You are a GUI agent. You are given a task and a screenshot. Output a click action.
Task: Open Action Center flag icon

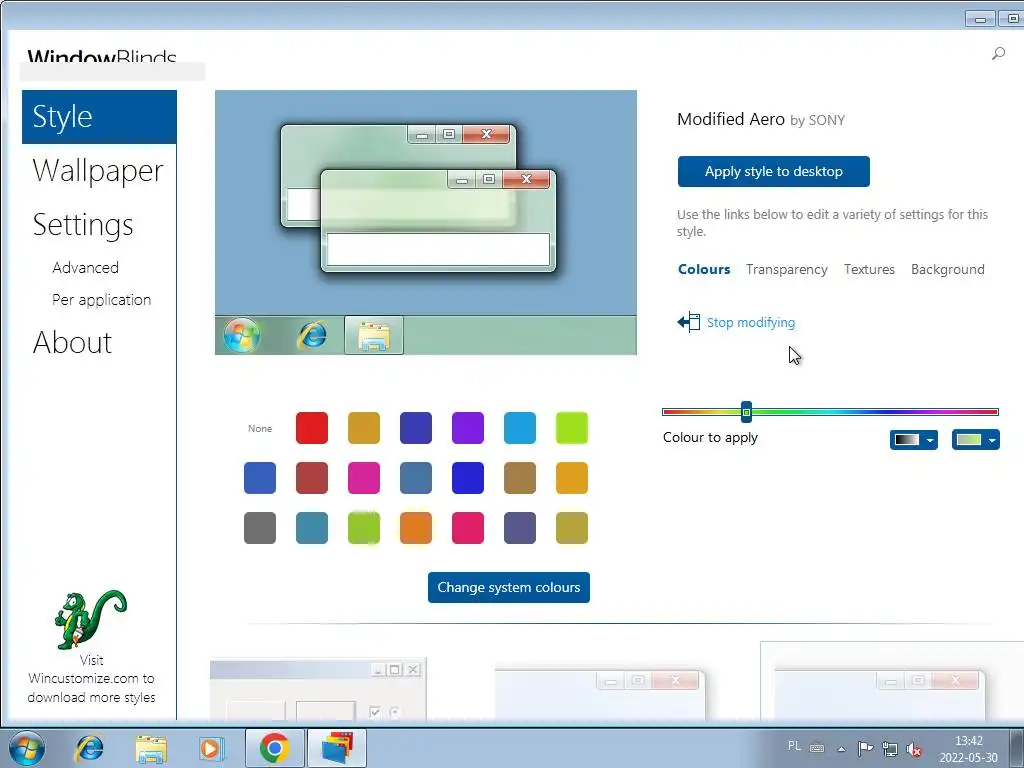(865, 748)
